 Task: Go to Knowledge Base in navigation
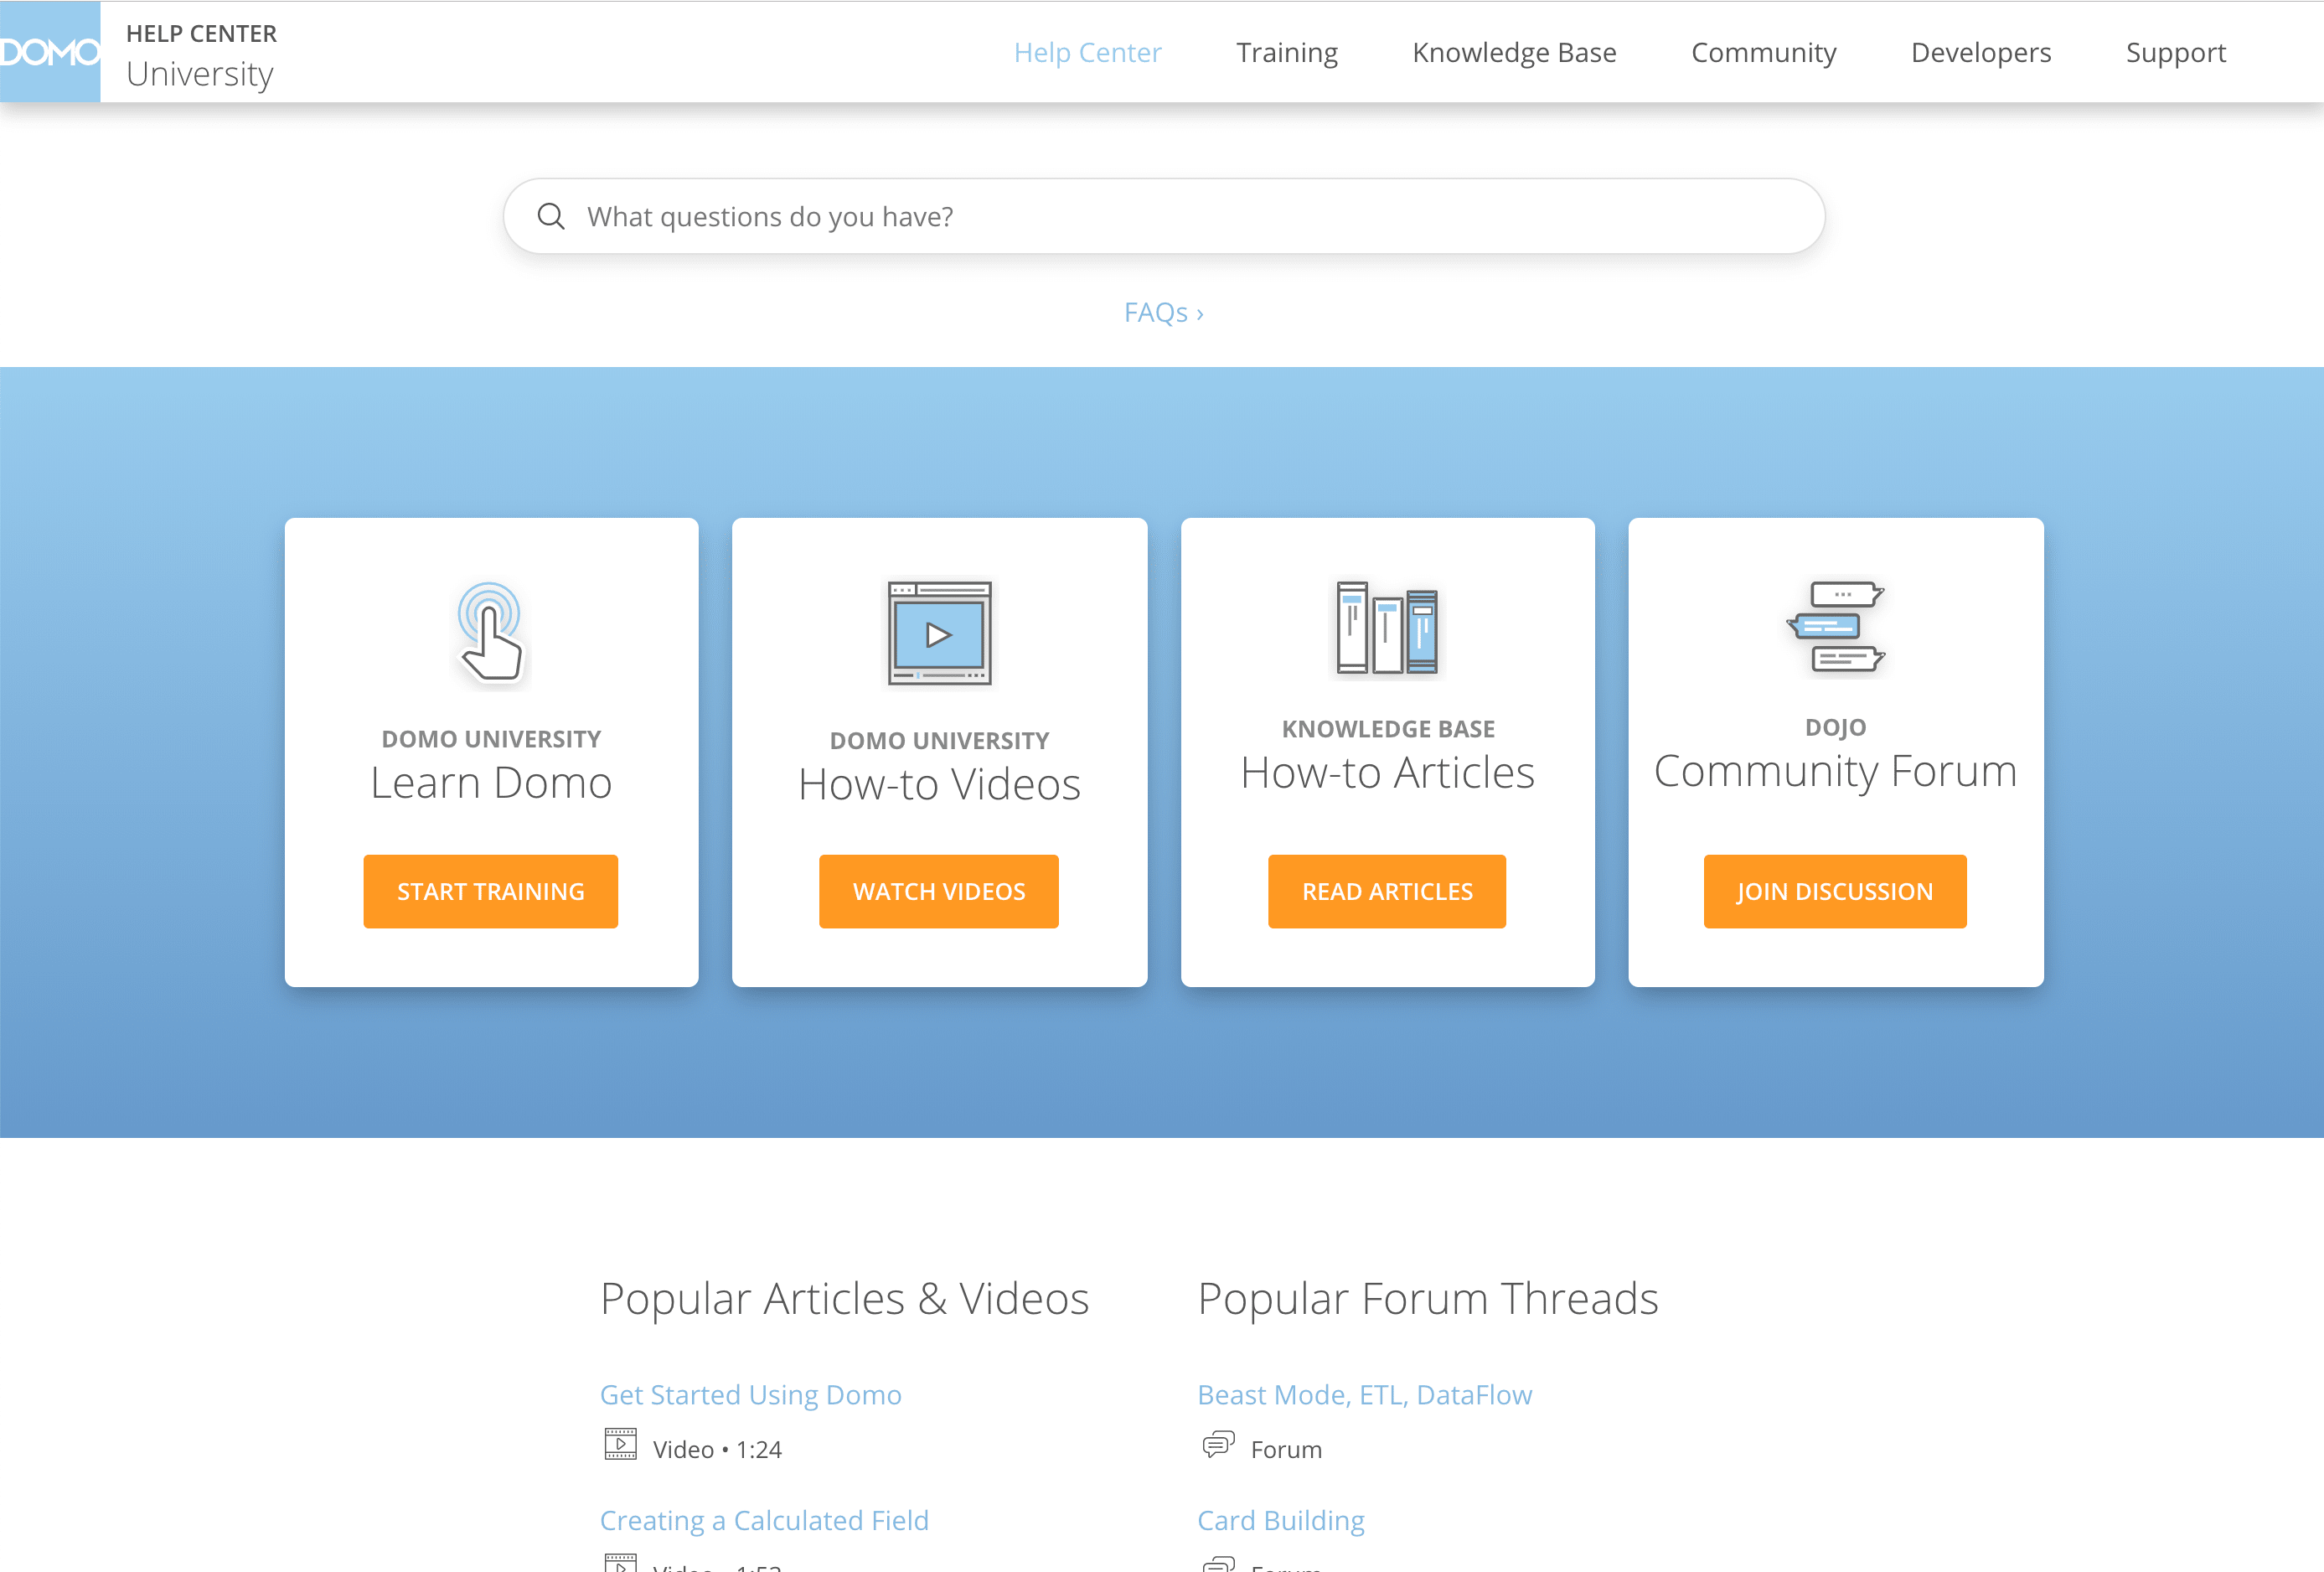1513,52
